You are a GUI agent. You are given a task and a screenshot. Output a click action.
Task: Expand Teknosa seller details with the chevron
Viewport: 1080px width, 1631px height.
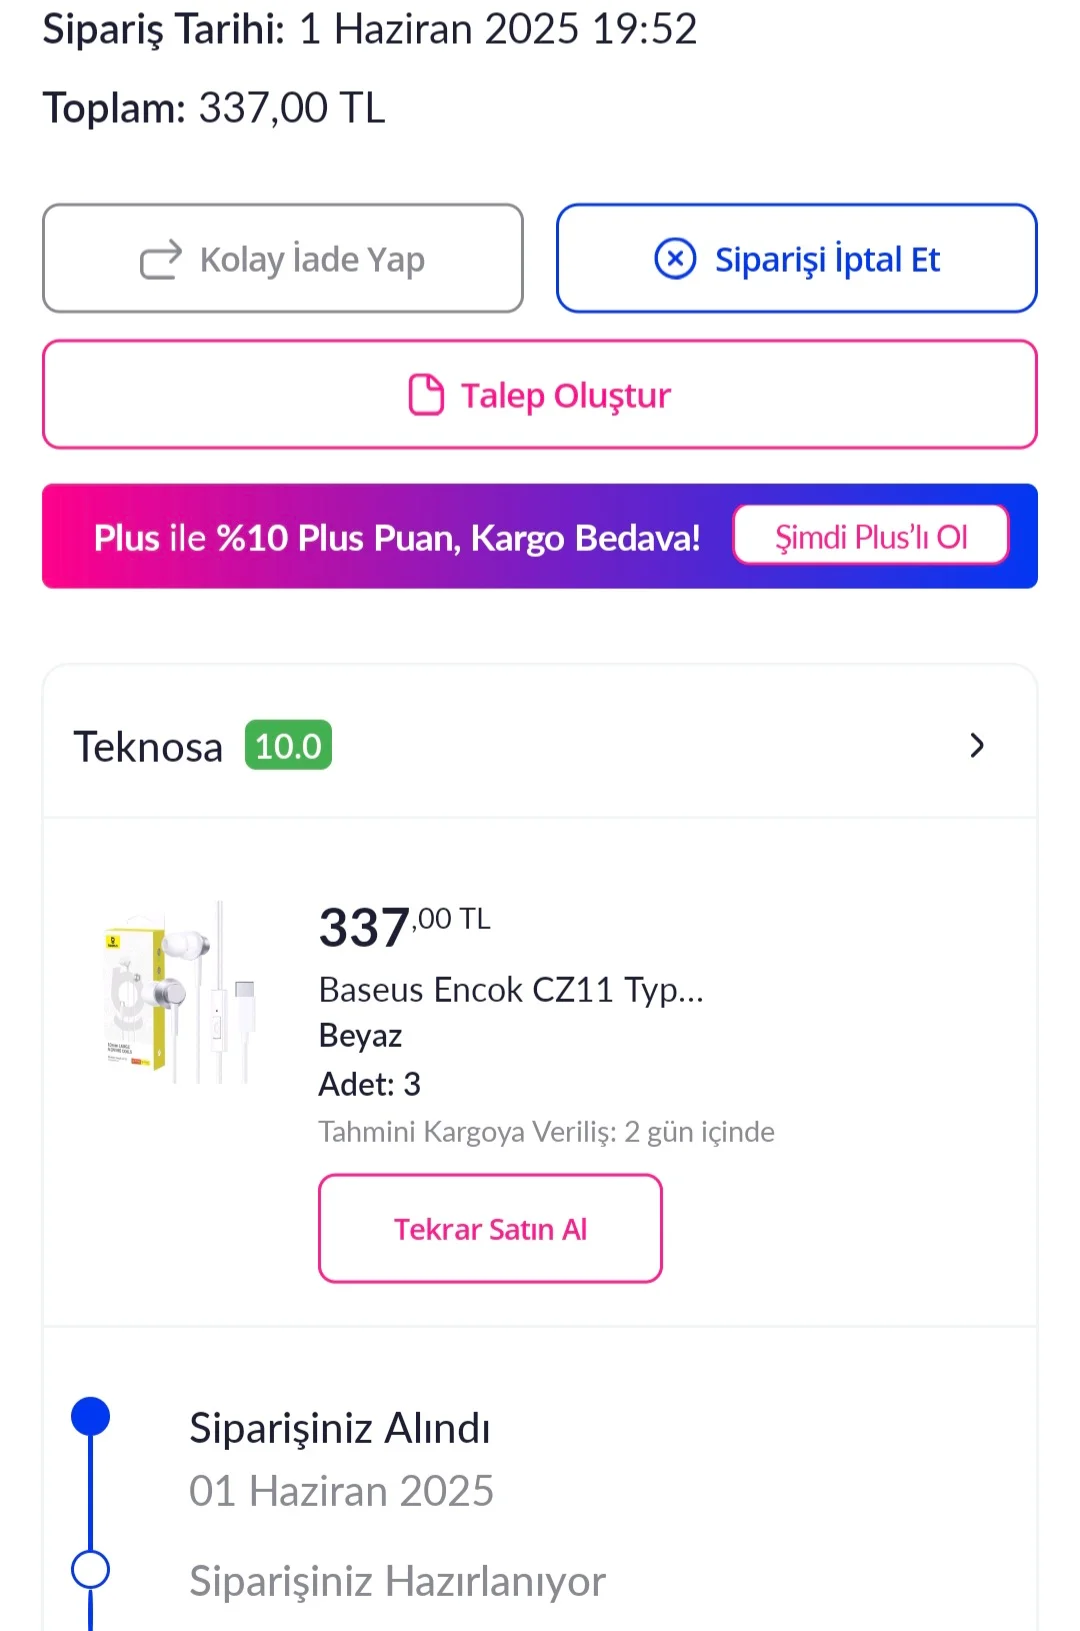pyautogui.click(x=977, y=746)
